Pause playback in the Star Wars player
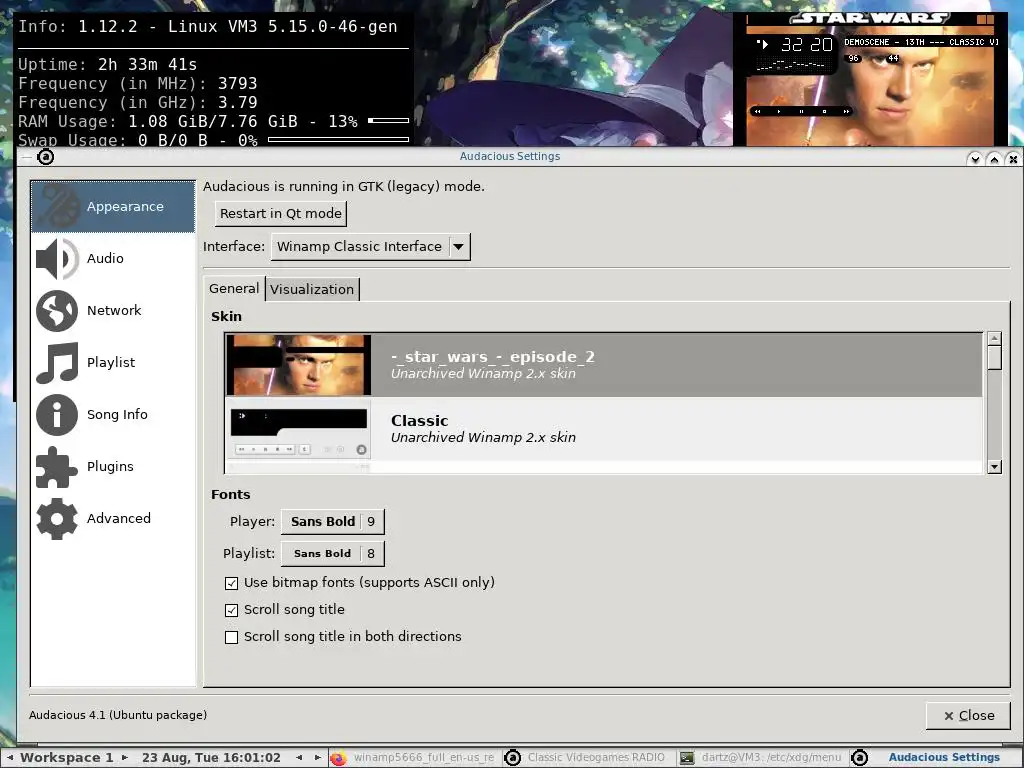The image size is (1024, 768). [x=801, y=112]
